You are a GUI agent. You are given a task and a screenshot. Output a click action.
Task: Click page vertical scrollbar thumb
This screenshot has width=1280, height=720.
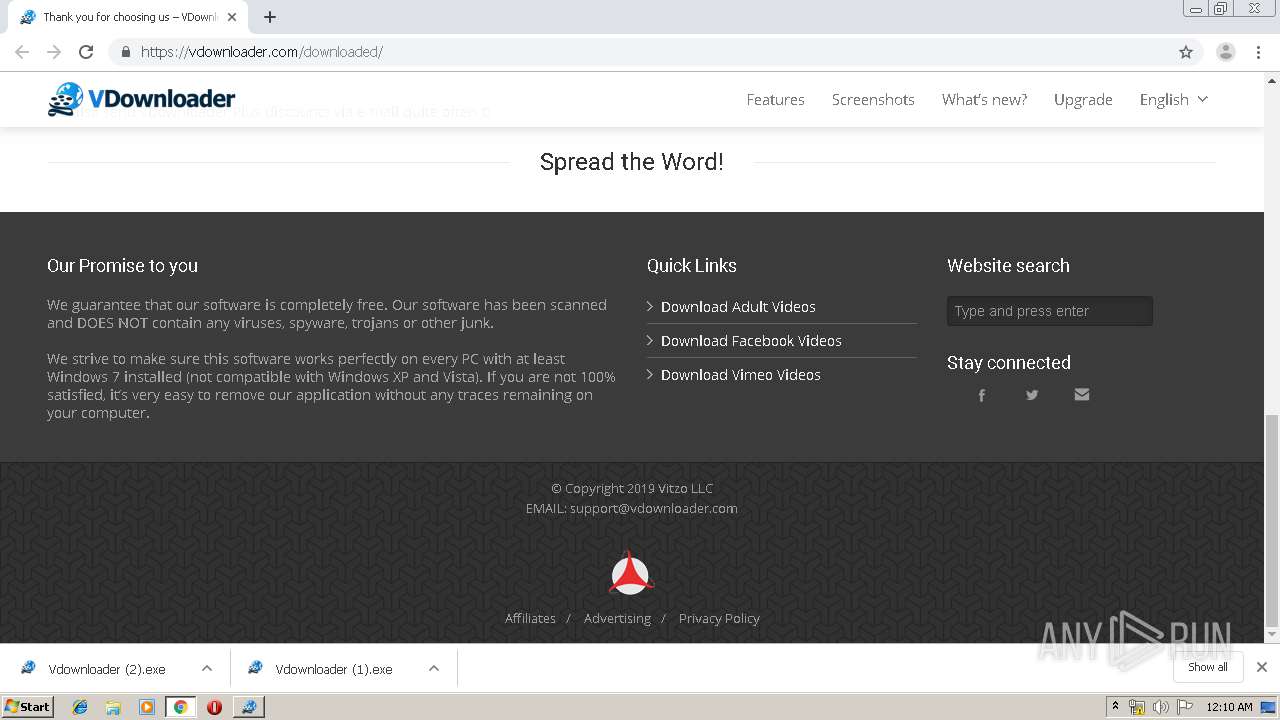point(1272,520)
